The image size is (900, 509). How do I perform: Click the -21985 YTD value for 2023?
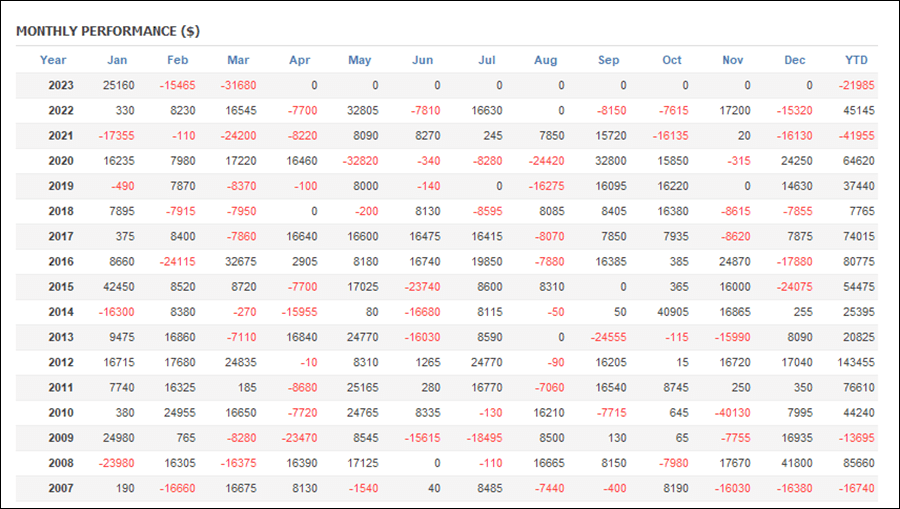click(856, 86)
